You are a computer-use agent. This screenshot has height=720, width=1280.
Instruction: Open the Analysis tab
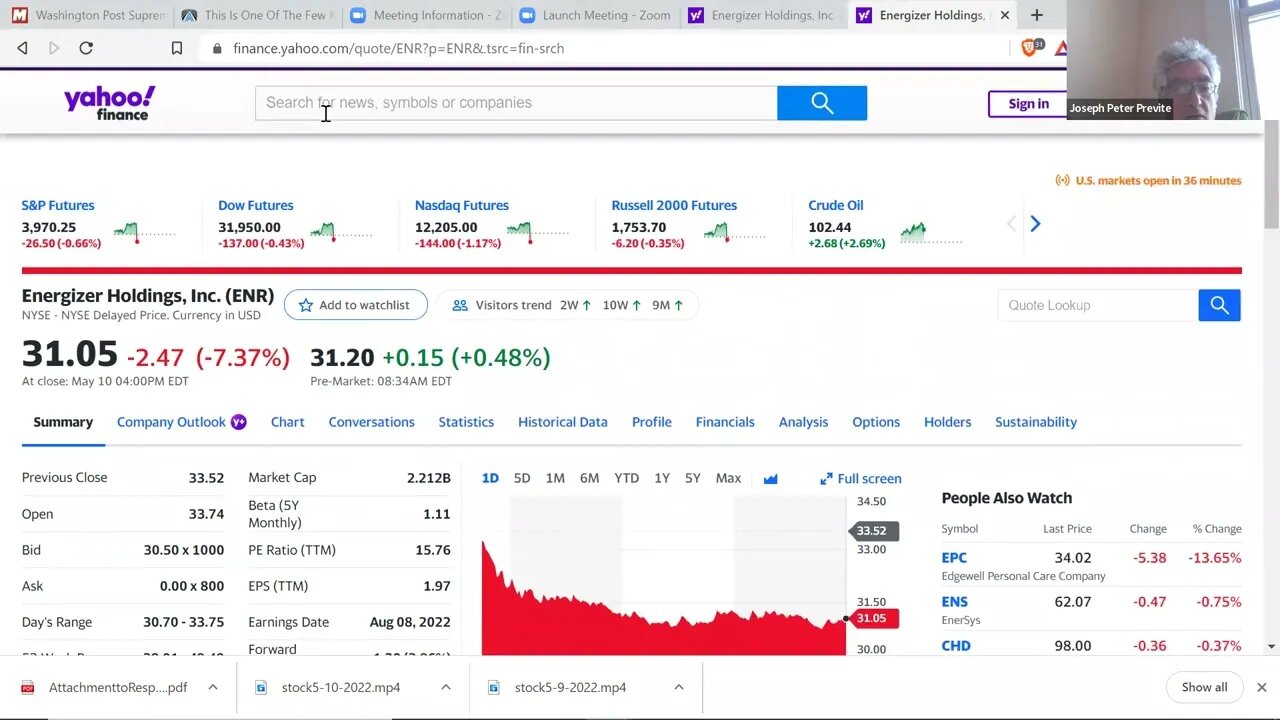pyautogui.click(x=803, y=422)
